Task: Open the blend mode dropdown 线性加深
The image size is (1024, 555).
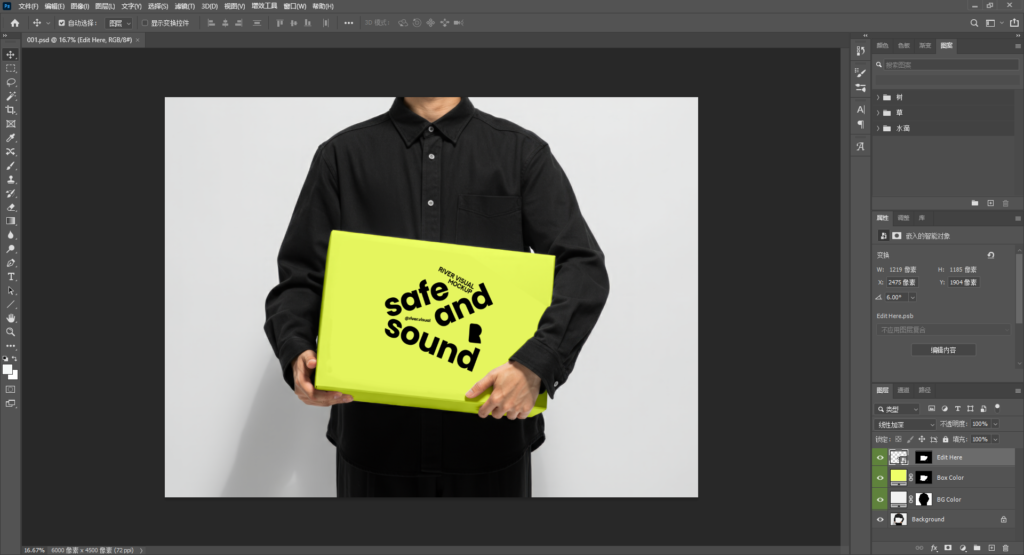Action: (x=906, y=424)
